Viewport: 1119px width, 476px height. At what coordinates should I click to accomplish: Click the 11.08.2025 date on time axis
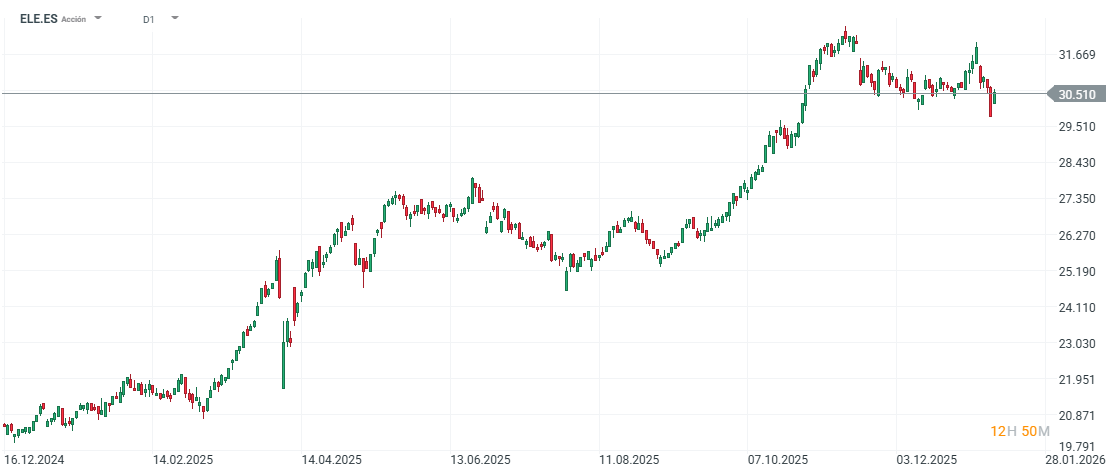click(x=629, y=460)
